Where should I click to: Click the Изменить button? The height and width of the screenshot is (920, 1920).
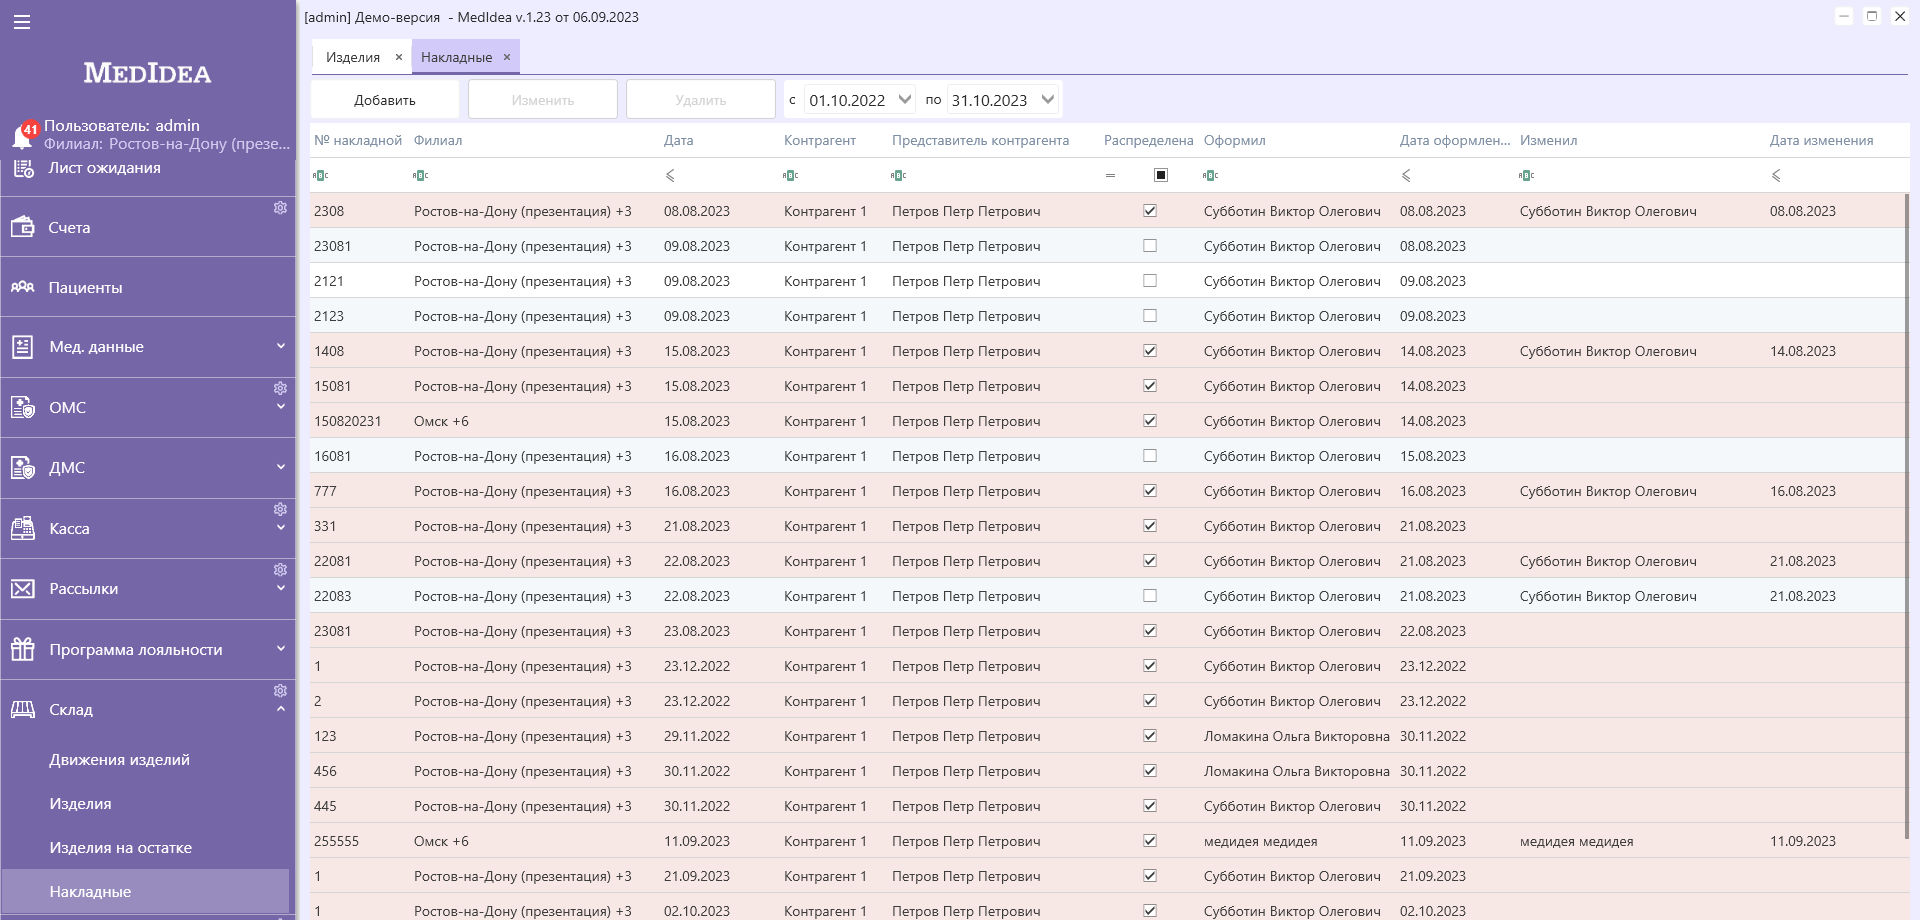(x=543, y=99)
